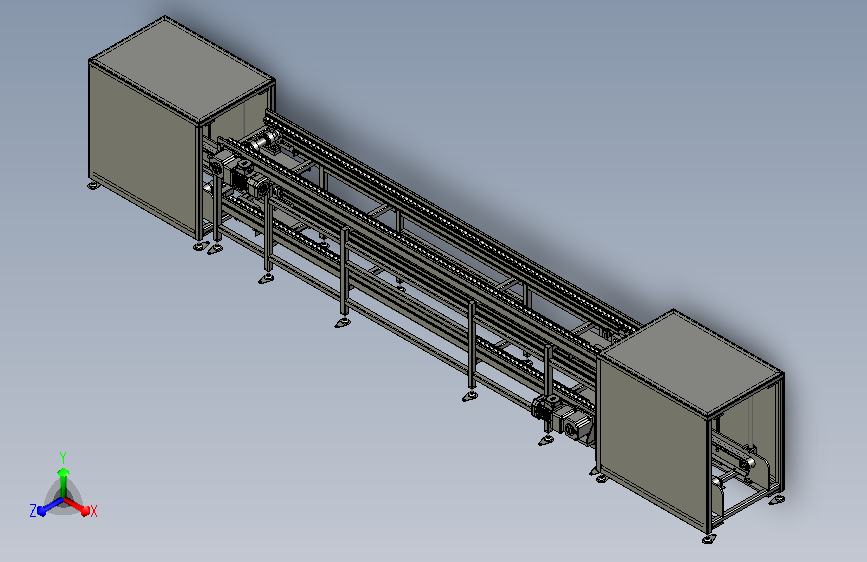This screenshot has height=562, width=867.
Task: Select the gear motor beside the right cabinet
Action: [x=563, y=418]
